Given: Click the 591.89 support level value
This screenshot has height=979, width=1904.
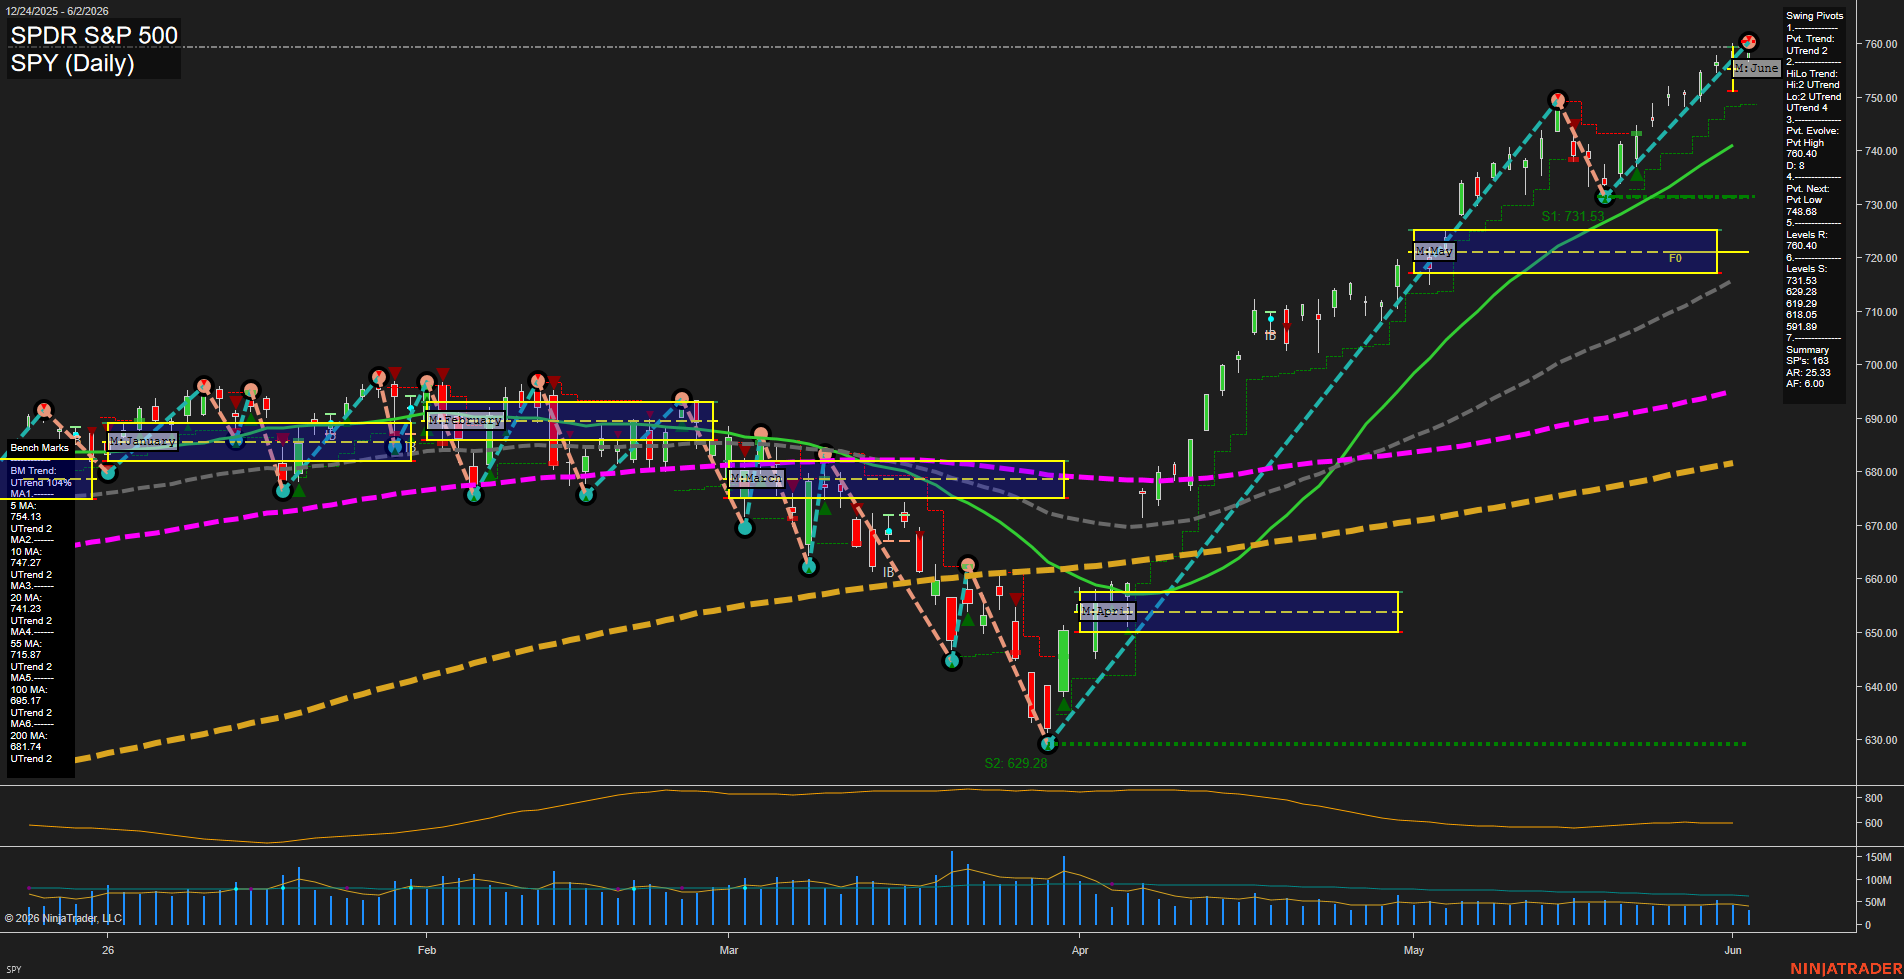Looking at the screenshot, I should pyautogui.click(x=1801, y=327).
